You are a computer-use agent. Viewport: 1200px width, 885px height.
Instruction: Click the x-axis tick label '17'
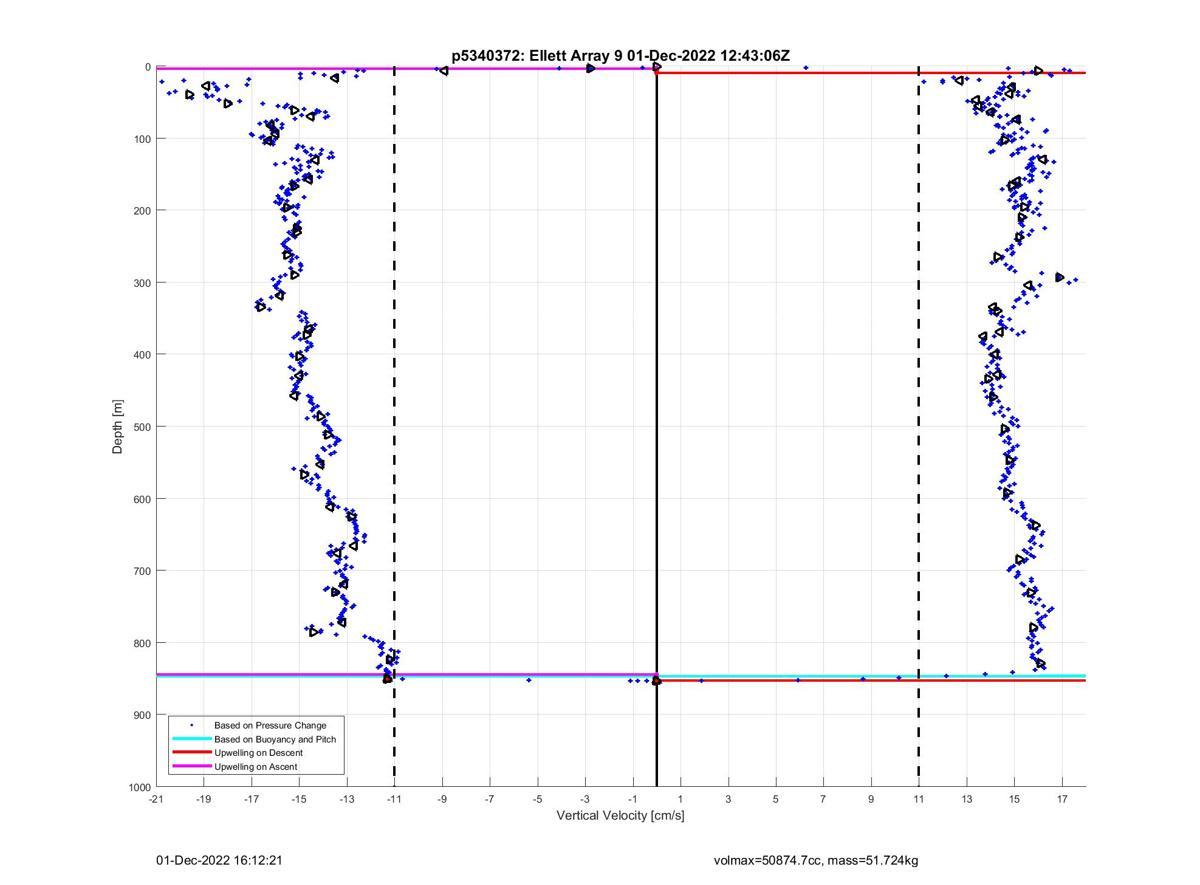pyautogui.click(x=1063, y=799)
